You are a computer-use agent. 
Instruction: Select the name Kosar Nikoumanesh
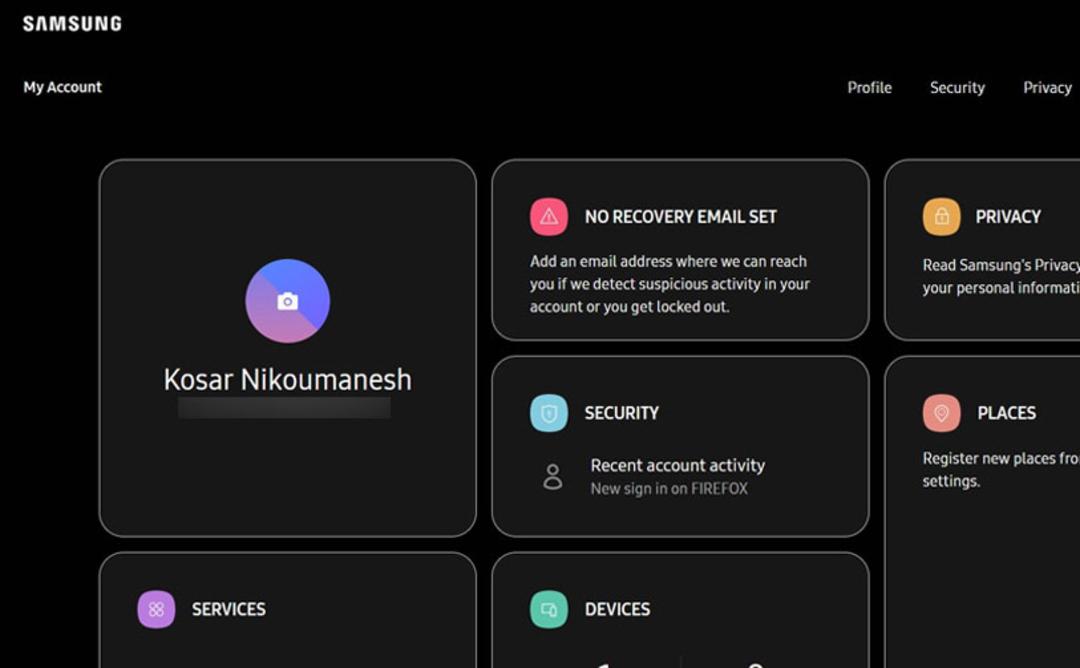[288, 379]
